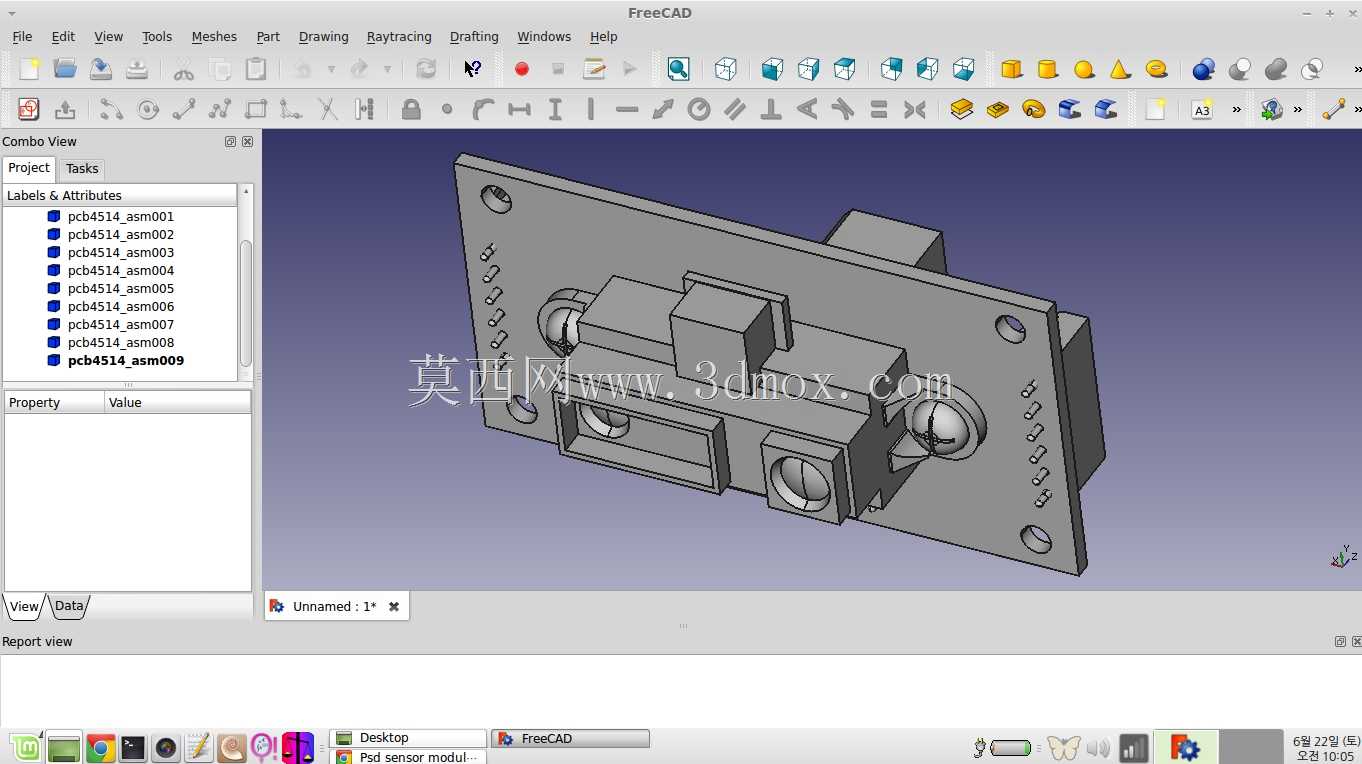1362x764 pixels.
Task: Create a yellow box primitive
Action: [x=1012, y=69]
